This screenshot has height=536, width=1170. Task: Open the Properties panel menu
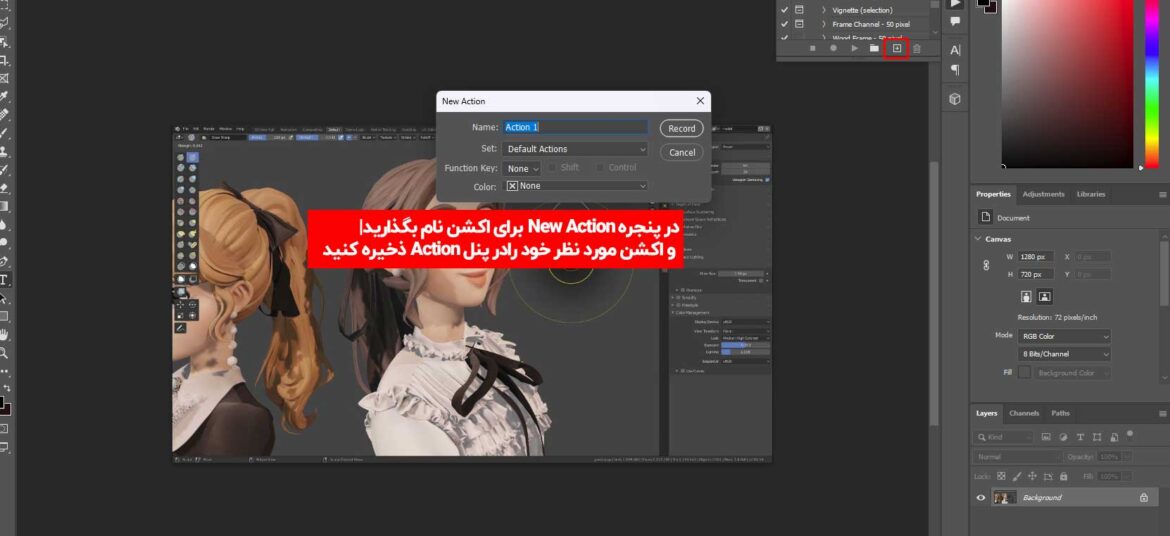point(1163,194)
